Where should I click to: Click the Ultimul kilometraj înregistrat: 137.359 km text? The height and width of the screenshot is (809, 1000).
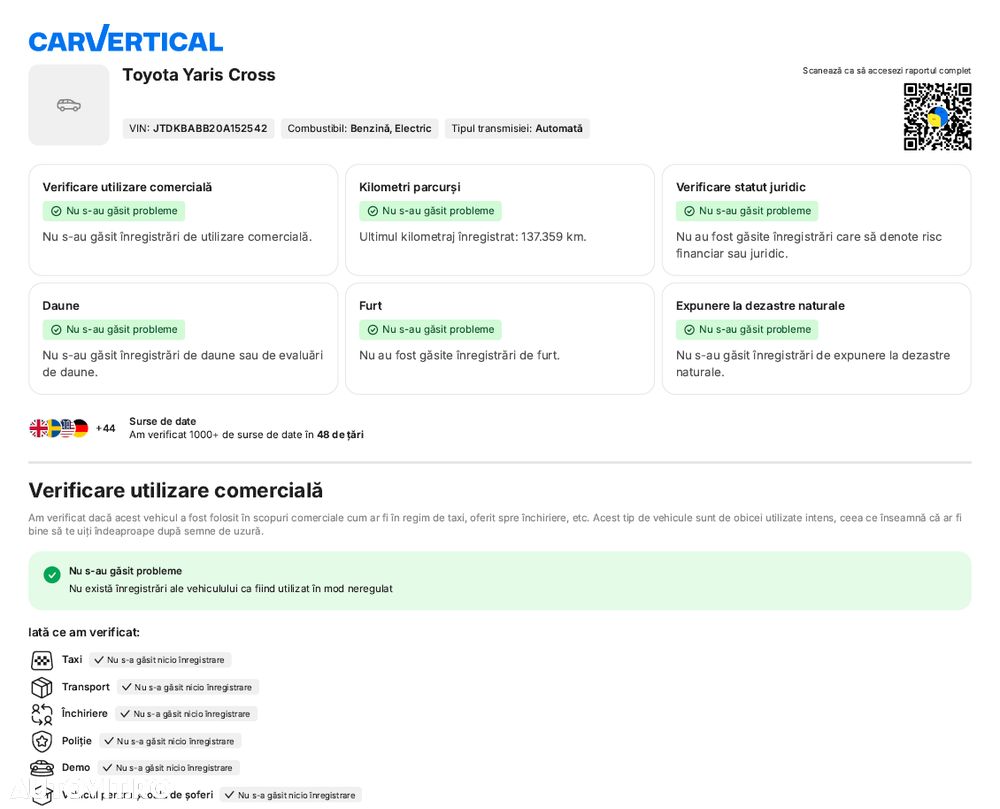(x=473, y=237)
